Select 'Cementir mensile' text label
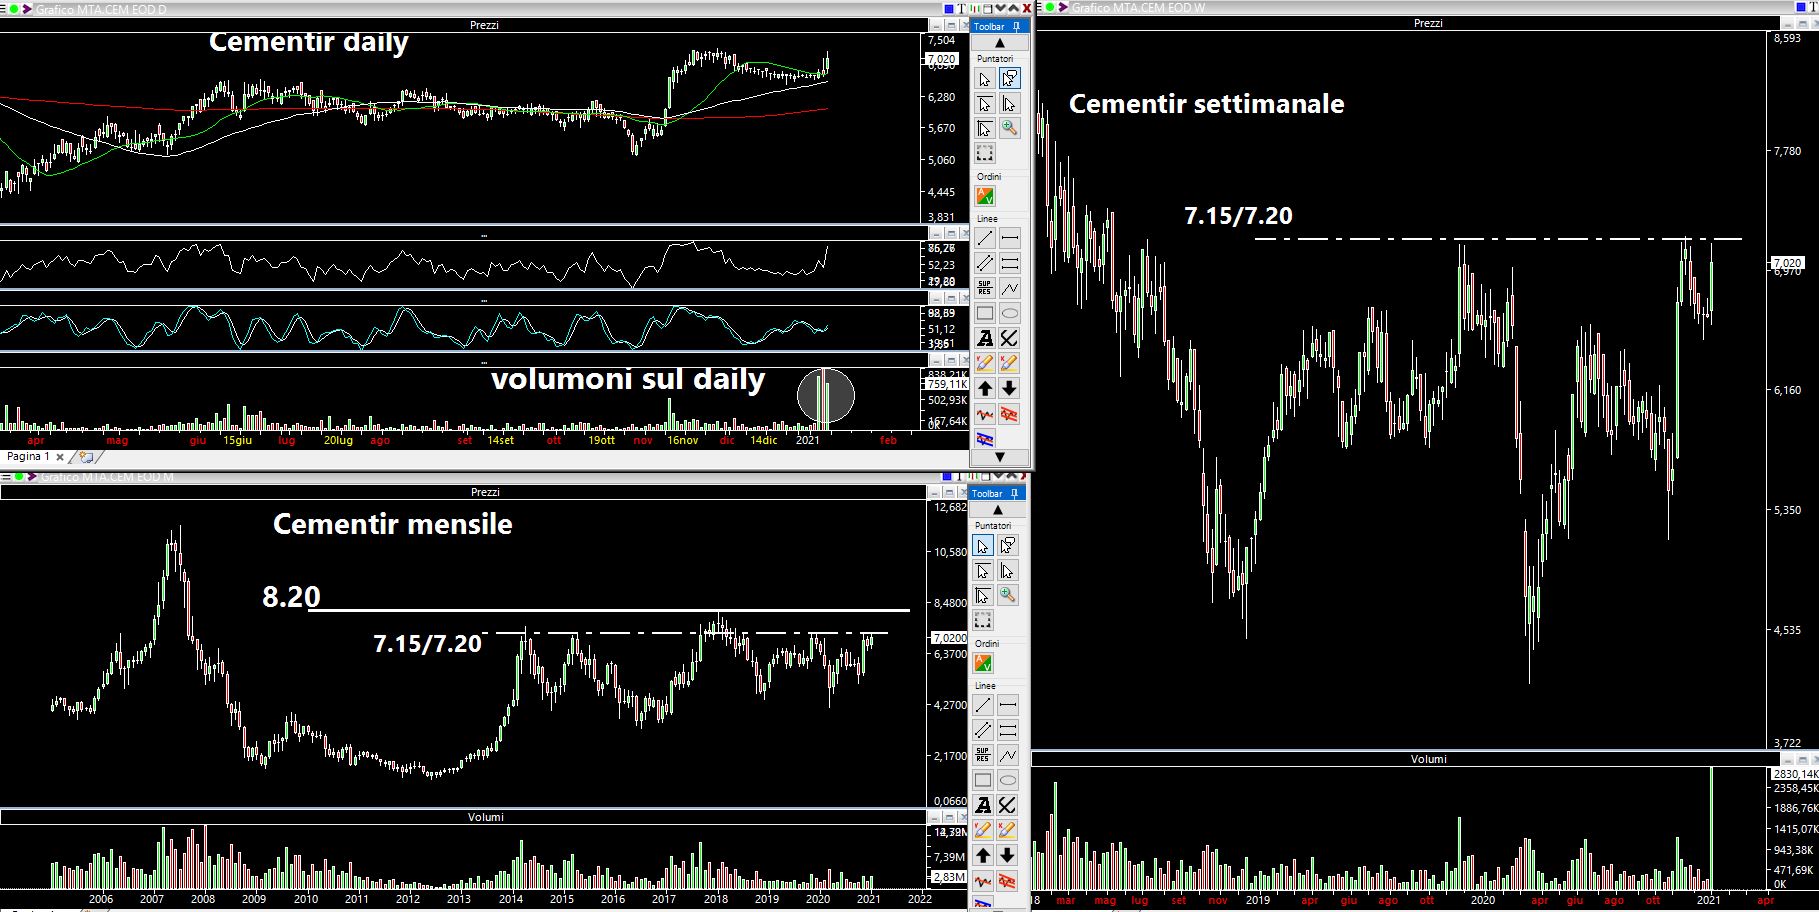1819x912 pixels. point(393,524)
